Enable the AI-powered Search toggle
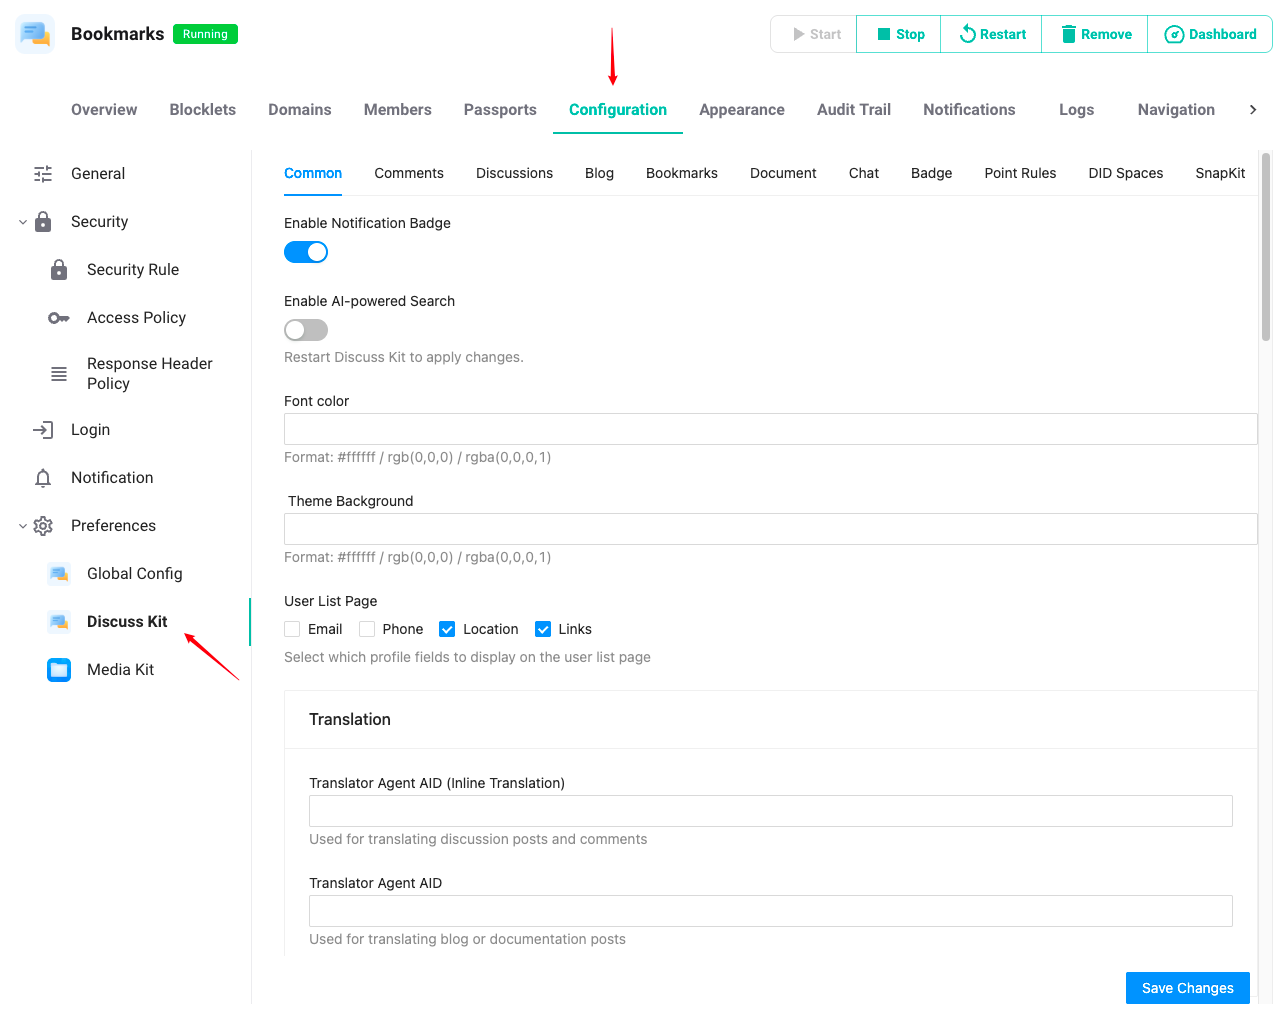The width and height of the screenshot is (1279, 1016). pyautogui.click(x=306, y=330)
